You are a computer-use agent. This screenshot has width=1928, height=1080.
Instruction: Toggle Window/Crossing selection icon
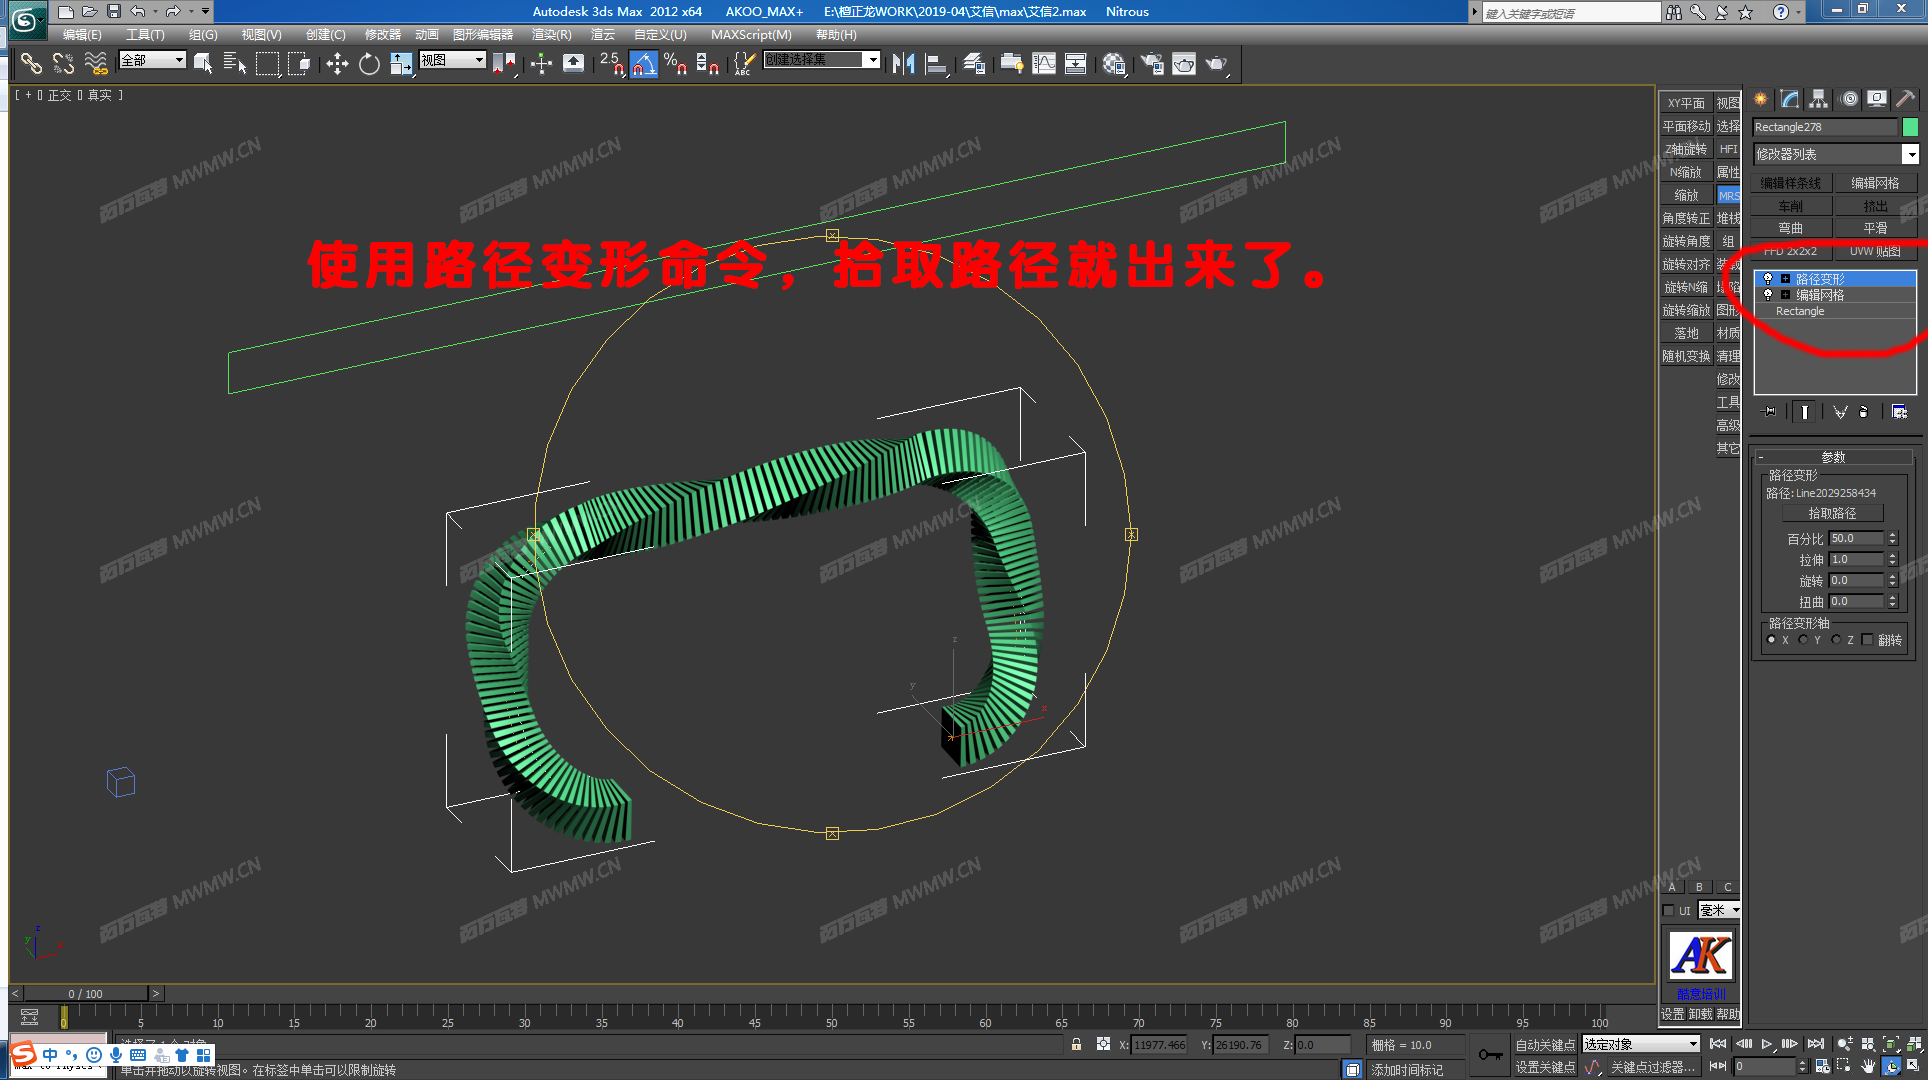point(299,63)
